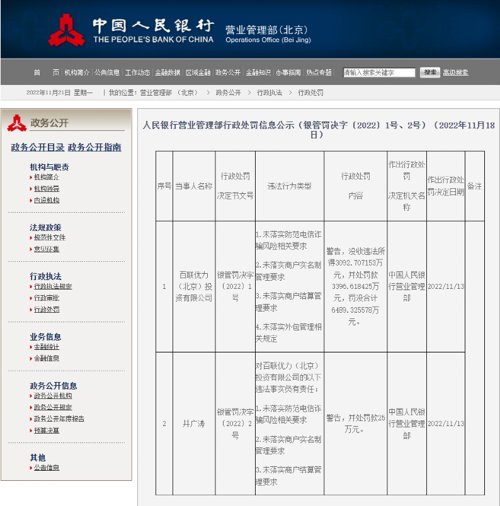Click the table header cell 备注

pyautogui.click(x=474, y=186)
